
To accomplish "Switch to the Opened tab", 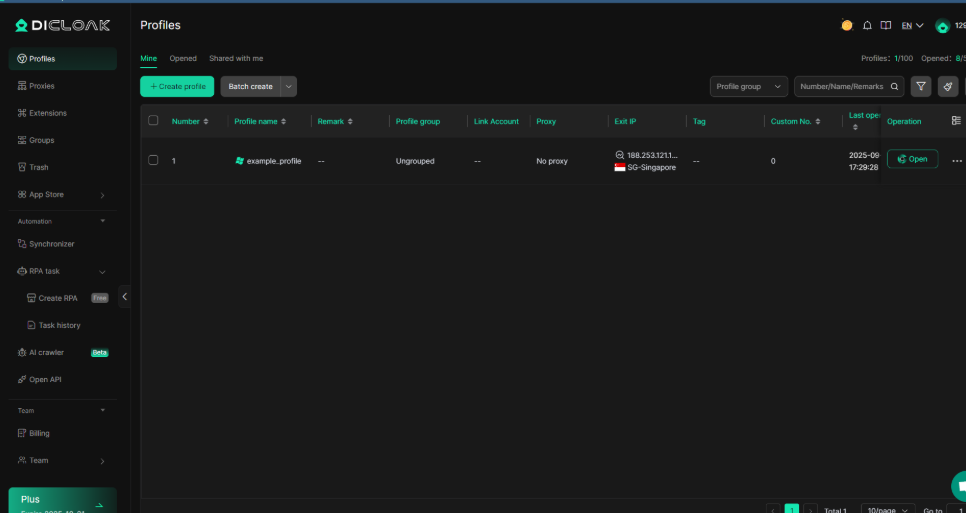I will (183, 59).
